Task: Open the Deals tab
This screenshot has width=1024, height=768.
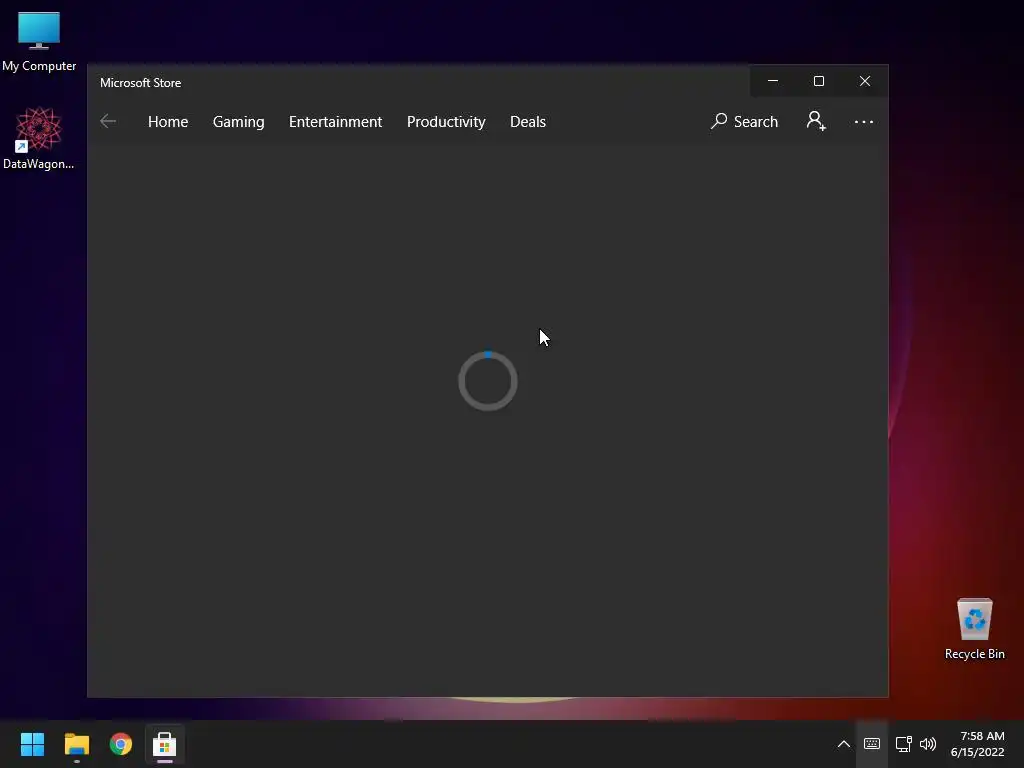Action: (528, 121)
